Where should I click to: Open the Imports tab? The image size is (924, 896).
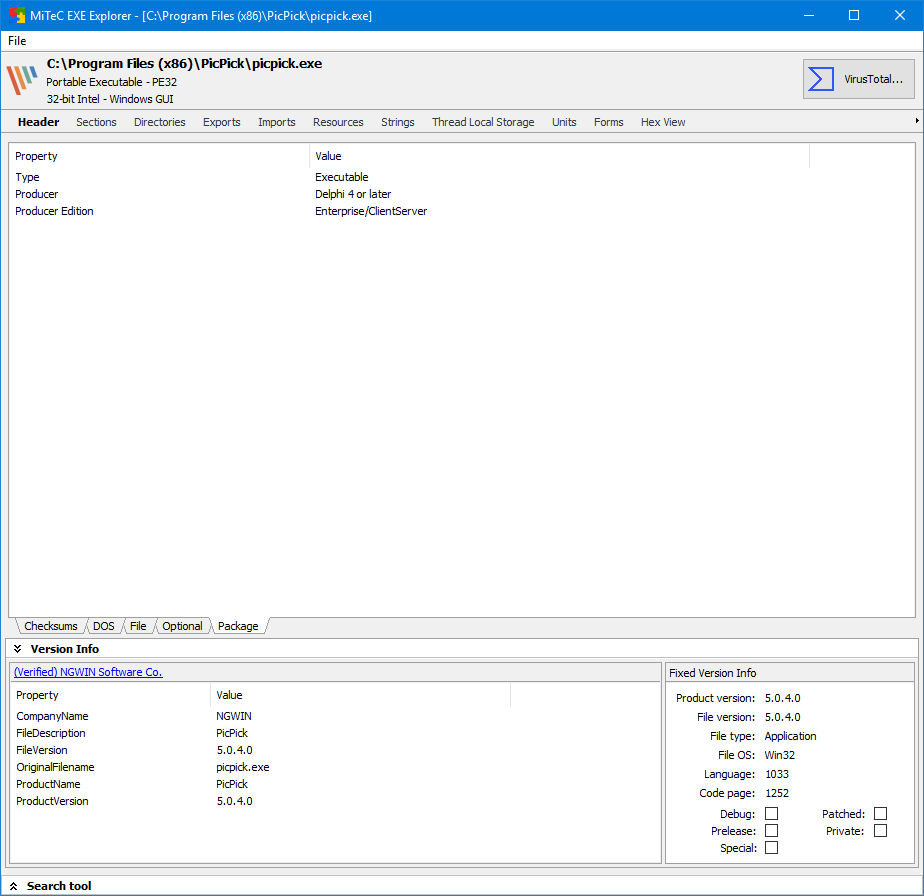click(x=276, y=122)
